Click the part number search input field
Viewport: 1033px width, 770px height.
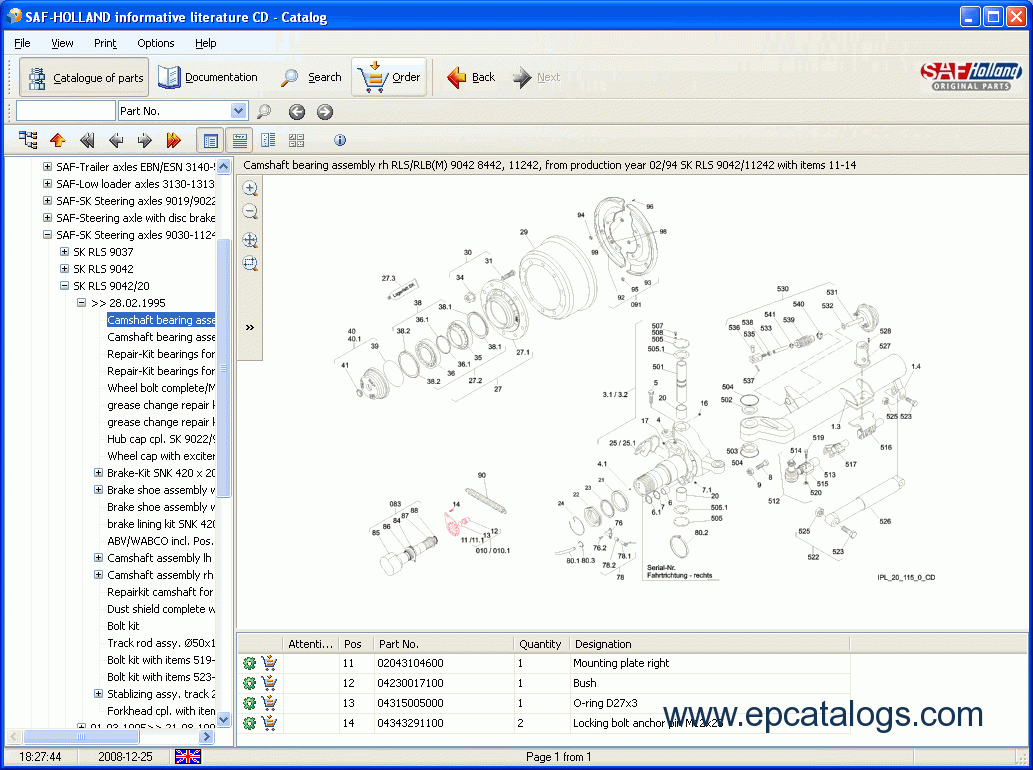65,111
